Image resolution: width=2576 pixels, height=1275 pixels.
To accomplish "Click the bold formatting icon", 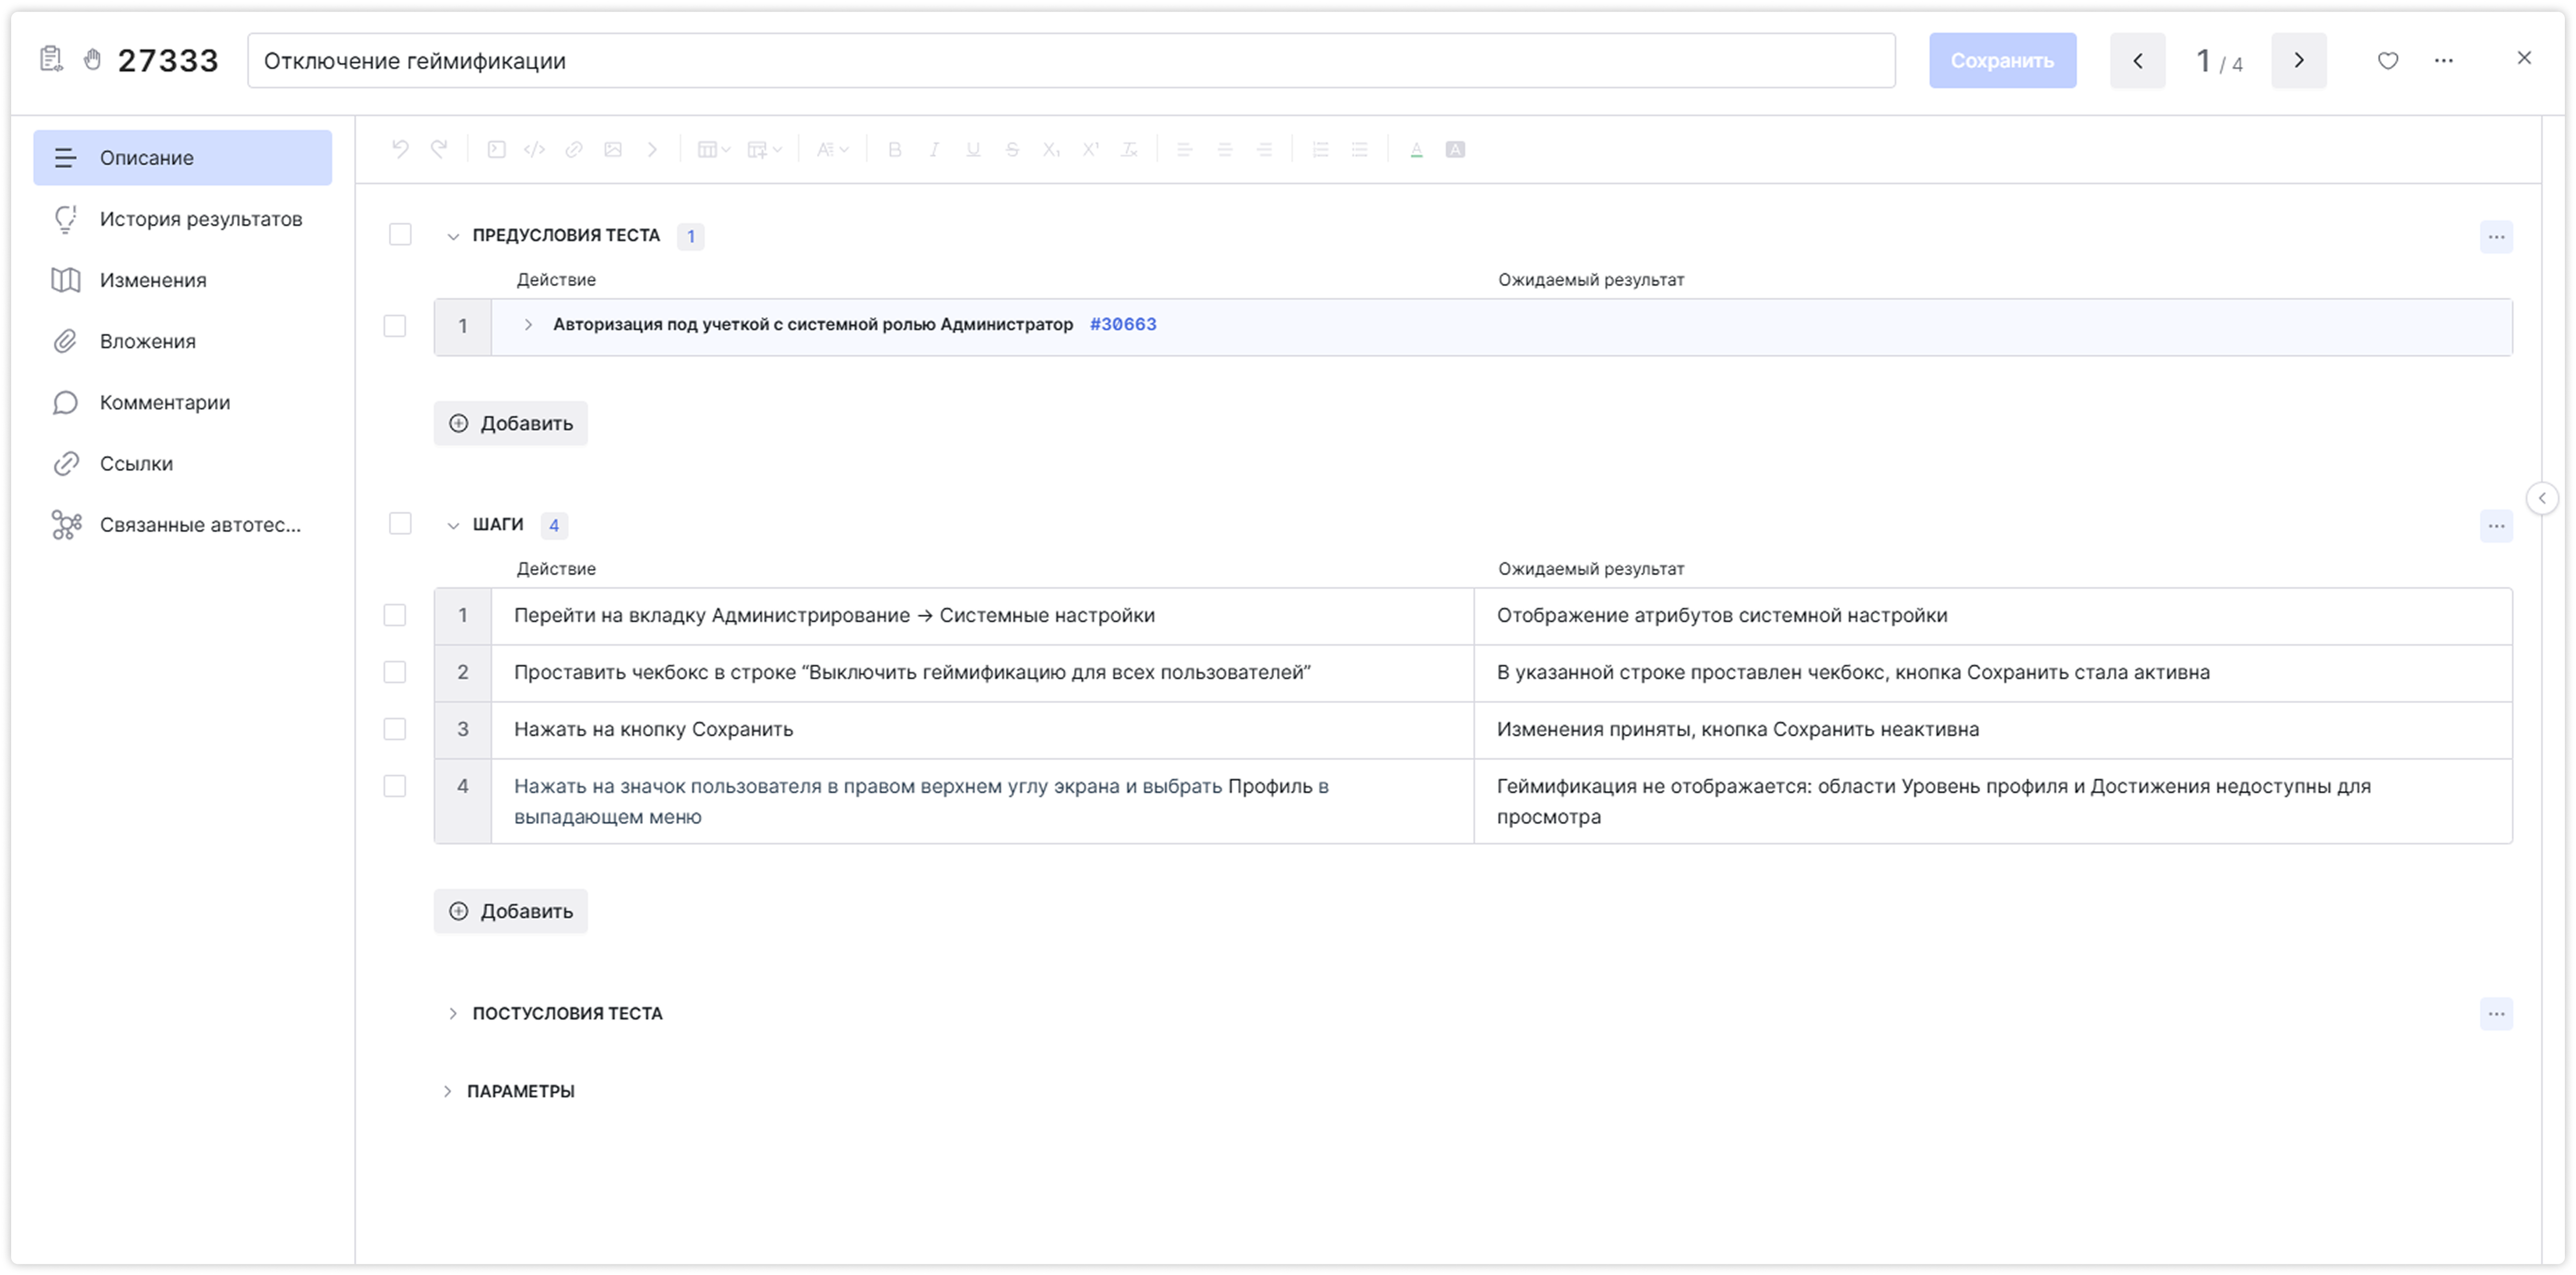I will pos(895,149).
